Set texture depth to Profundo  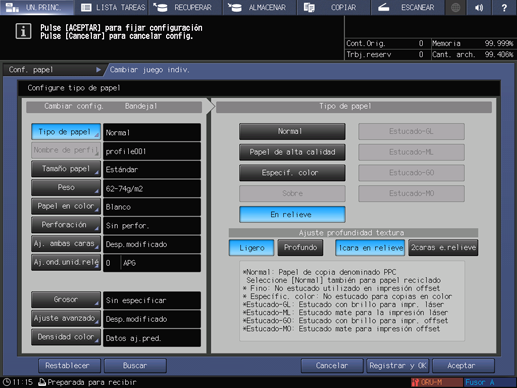pyautogui.click(x=300, y=248)
